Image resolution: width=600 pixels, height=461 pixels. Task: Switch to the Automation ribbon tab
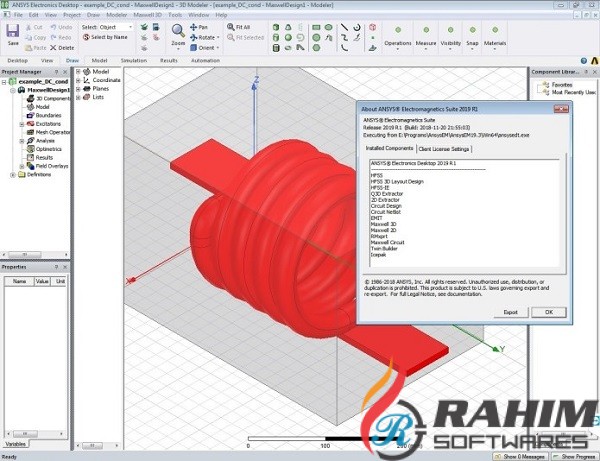(205, 60)
